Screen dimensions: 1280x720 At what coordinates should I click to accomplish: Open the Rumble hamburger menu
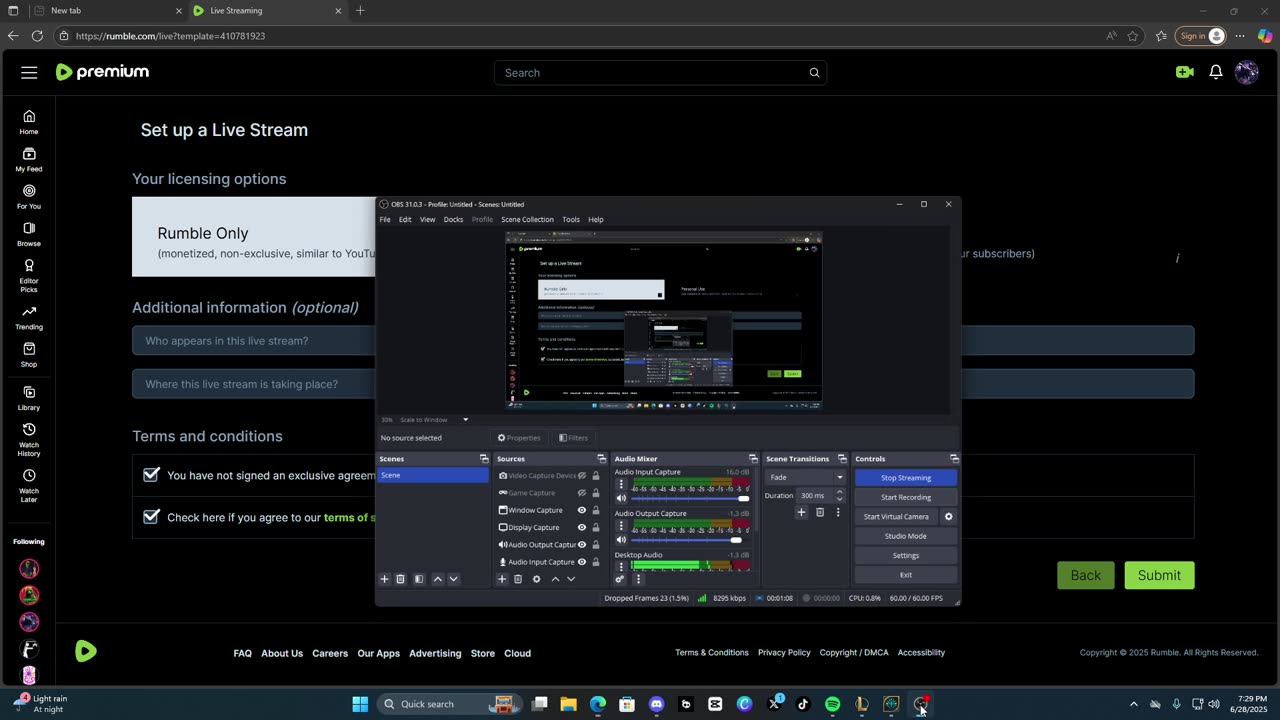[29, 72]
